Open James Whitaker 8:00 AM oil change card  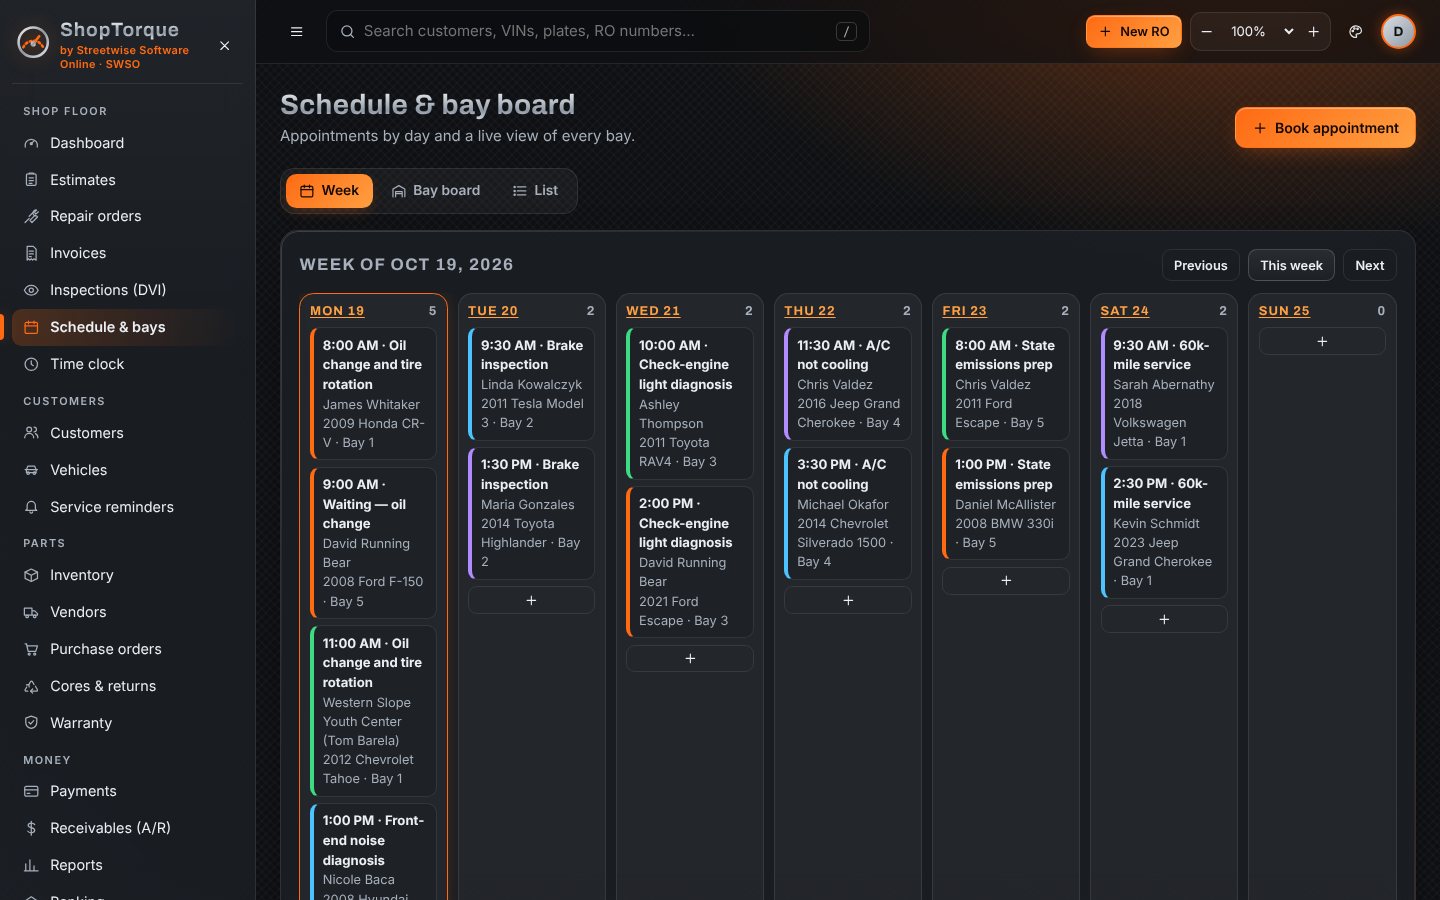click(x=373, y=394)
